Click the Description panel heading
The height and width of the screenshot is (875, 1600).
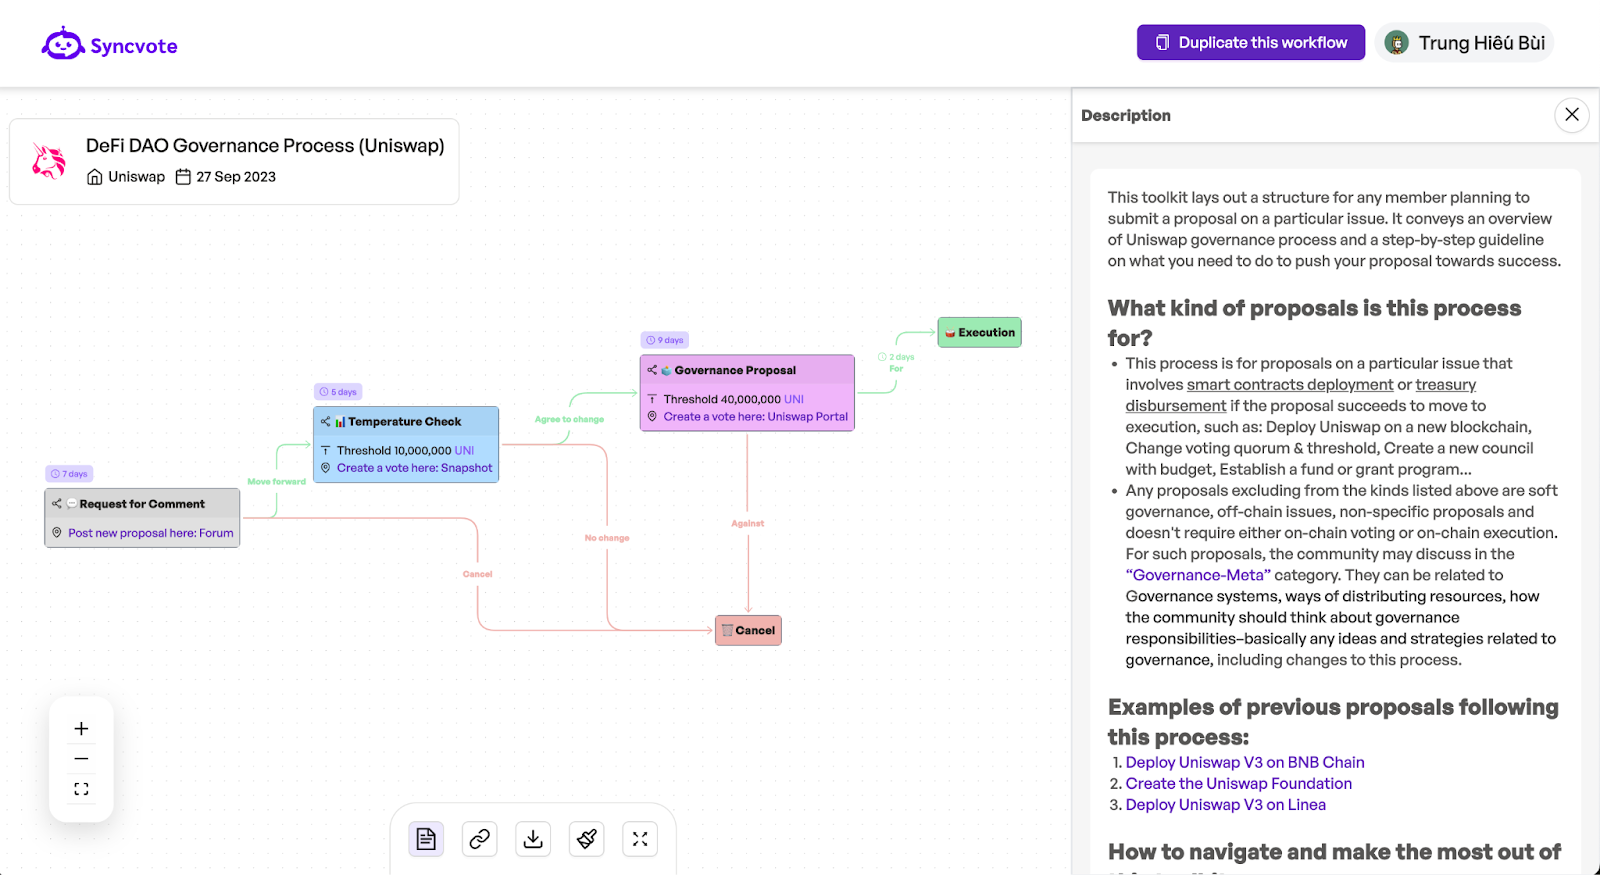(x=1126, y=116)
